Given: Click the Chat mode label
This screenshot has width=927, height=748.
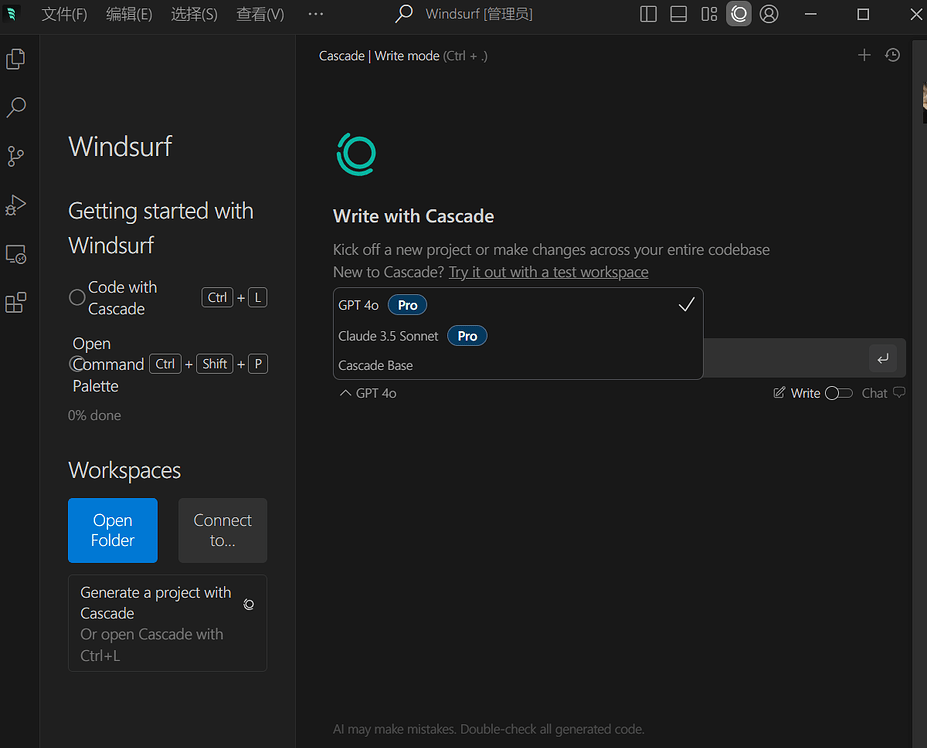Looking at the screenshot, I should pos(874,393).
